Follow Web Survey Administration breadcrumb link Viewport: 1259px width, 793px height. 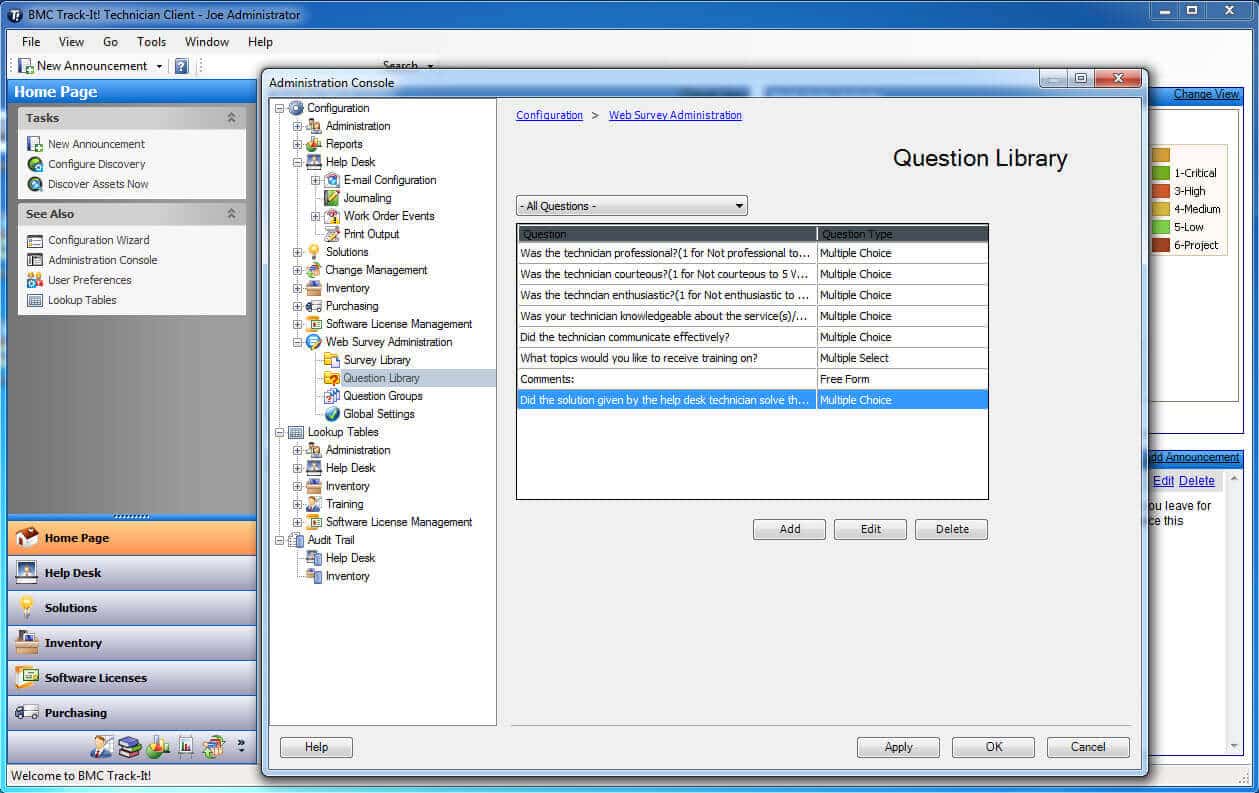tap(675, 115)
